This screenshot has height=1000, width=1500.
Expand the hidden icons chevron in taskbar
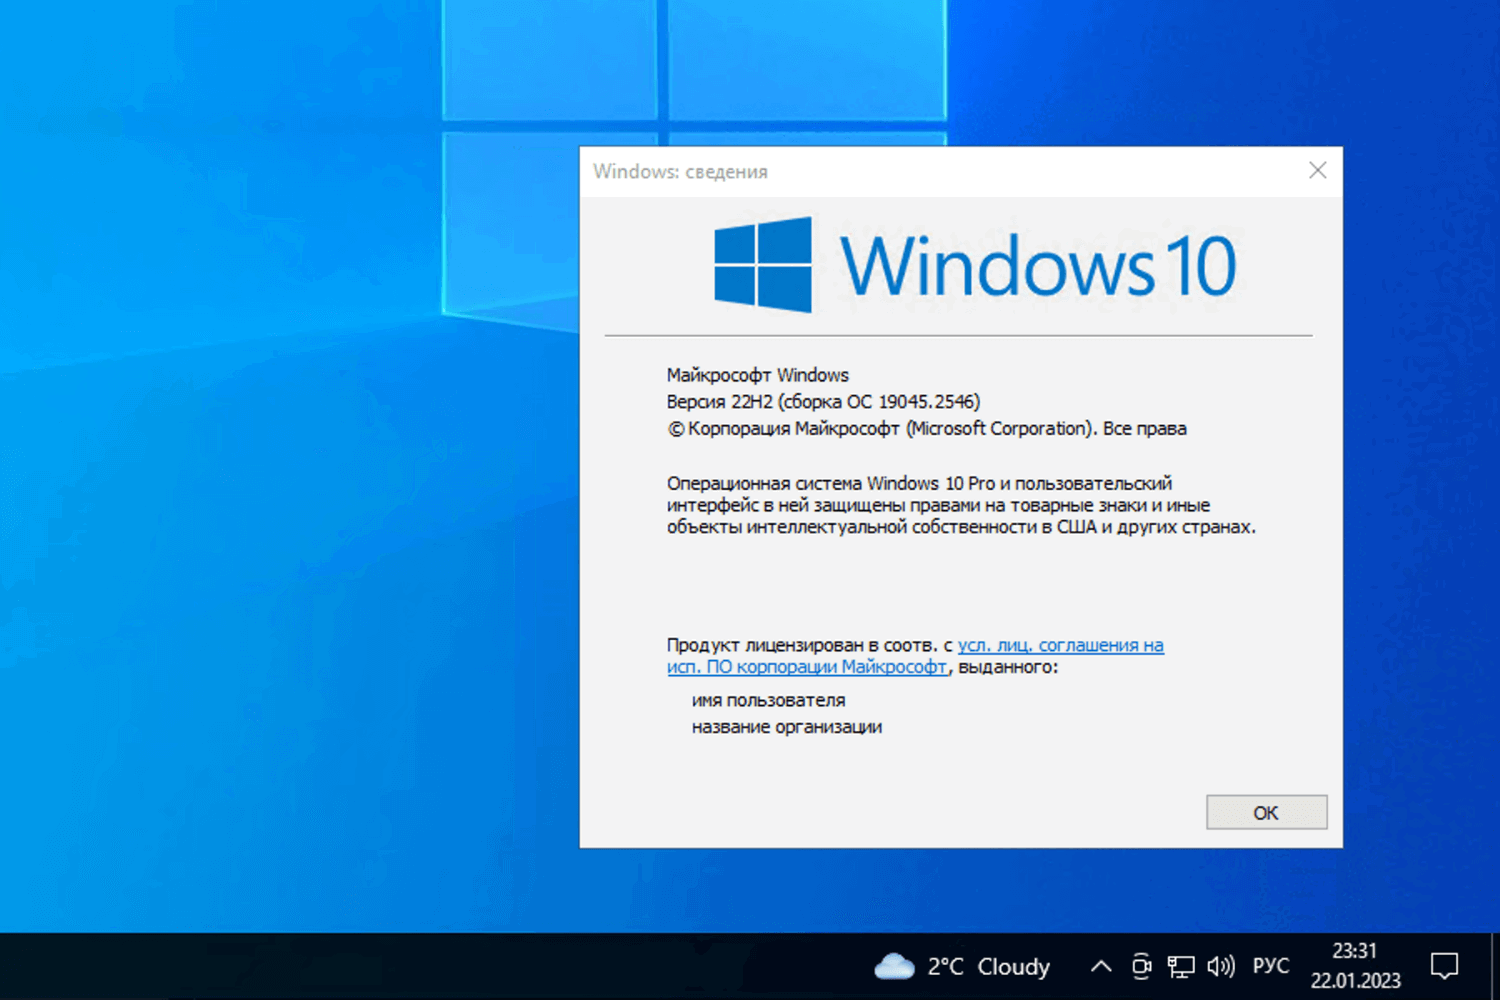coord(1100,966)
